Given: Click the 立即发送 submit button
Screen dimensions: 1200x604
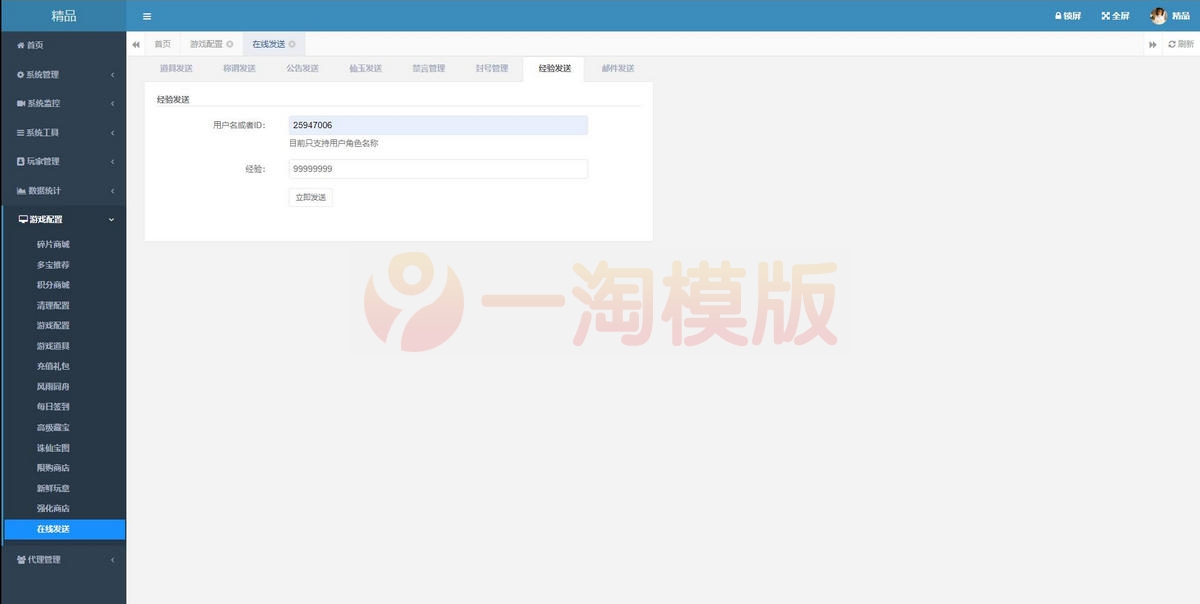Looking at the screenshot, I should coord(310,197).
